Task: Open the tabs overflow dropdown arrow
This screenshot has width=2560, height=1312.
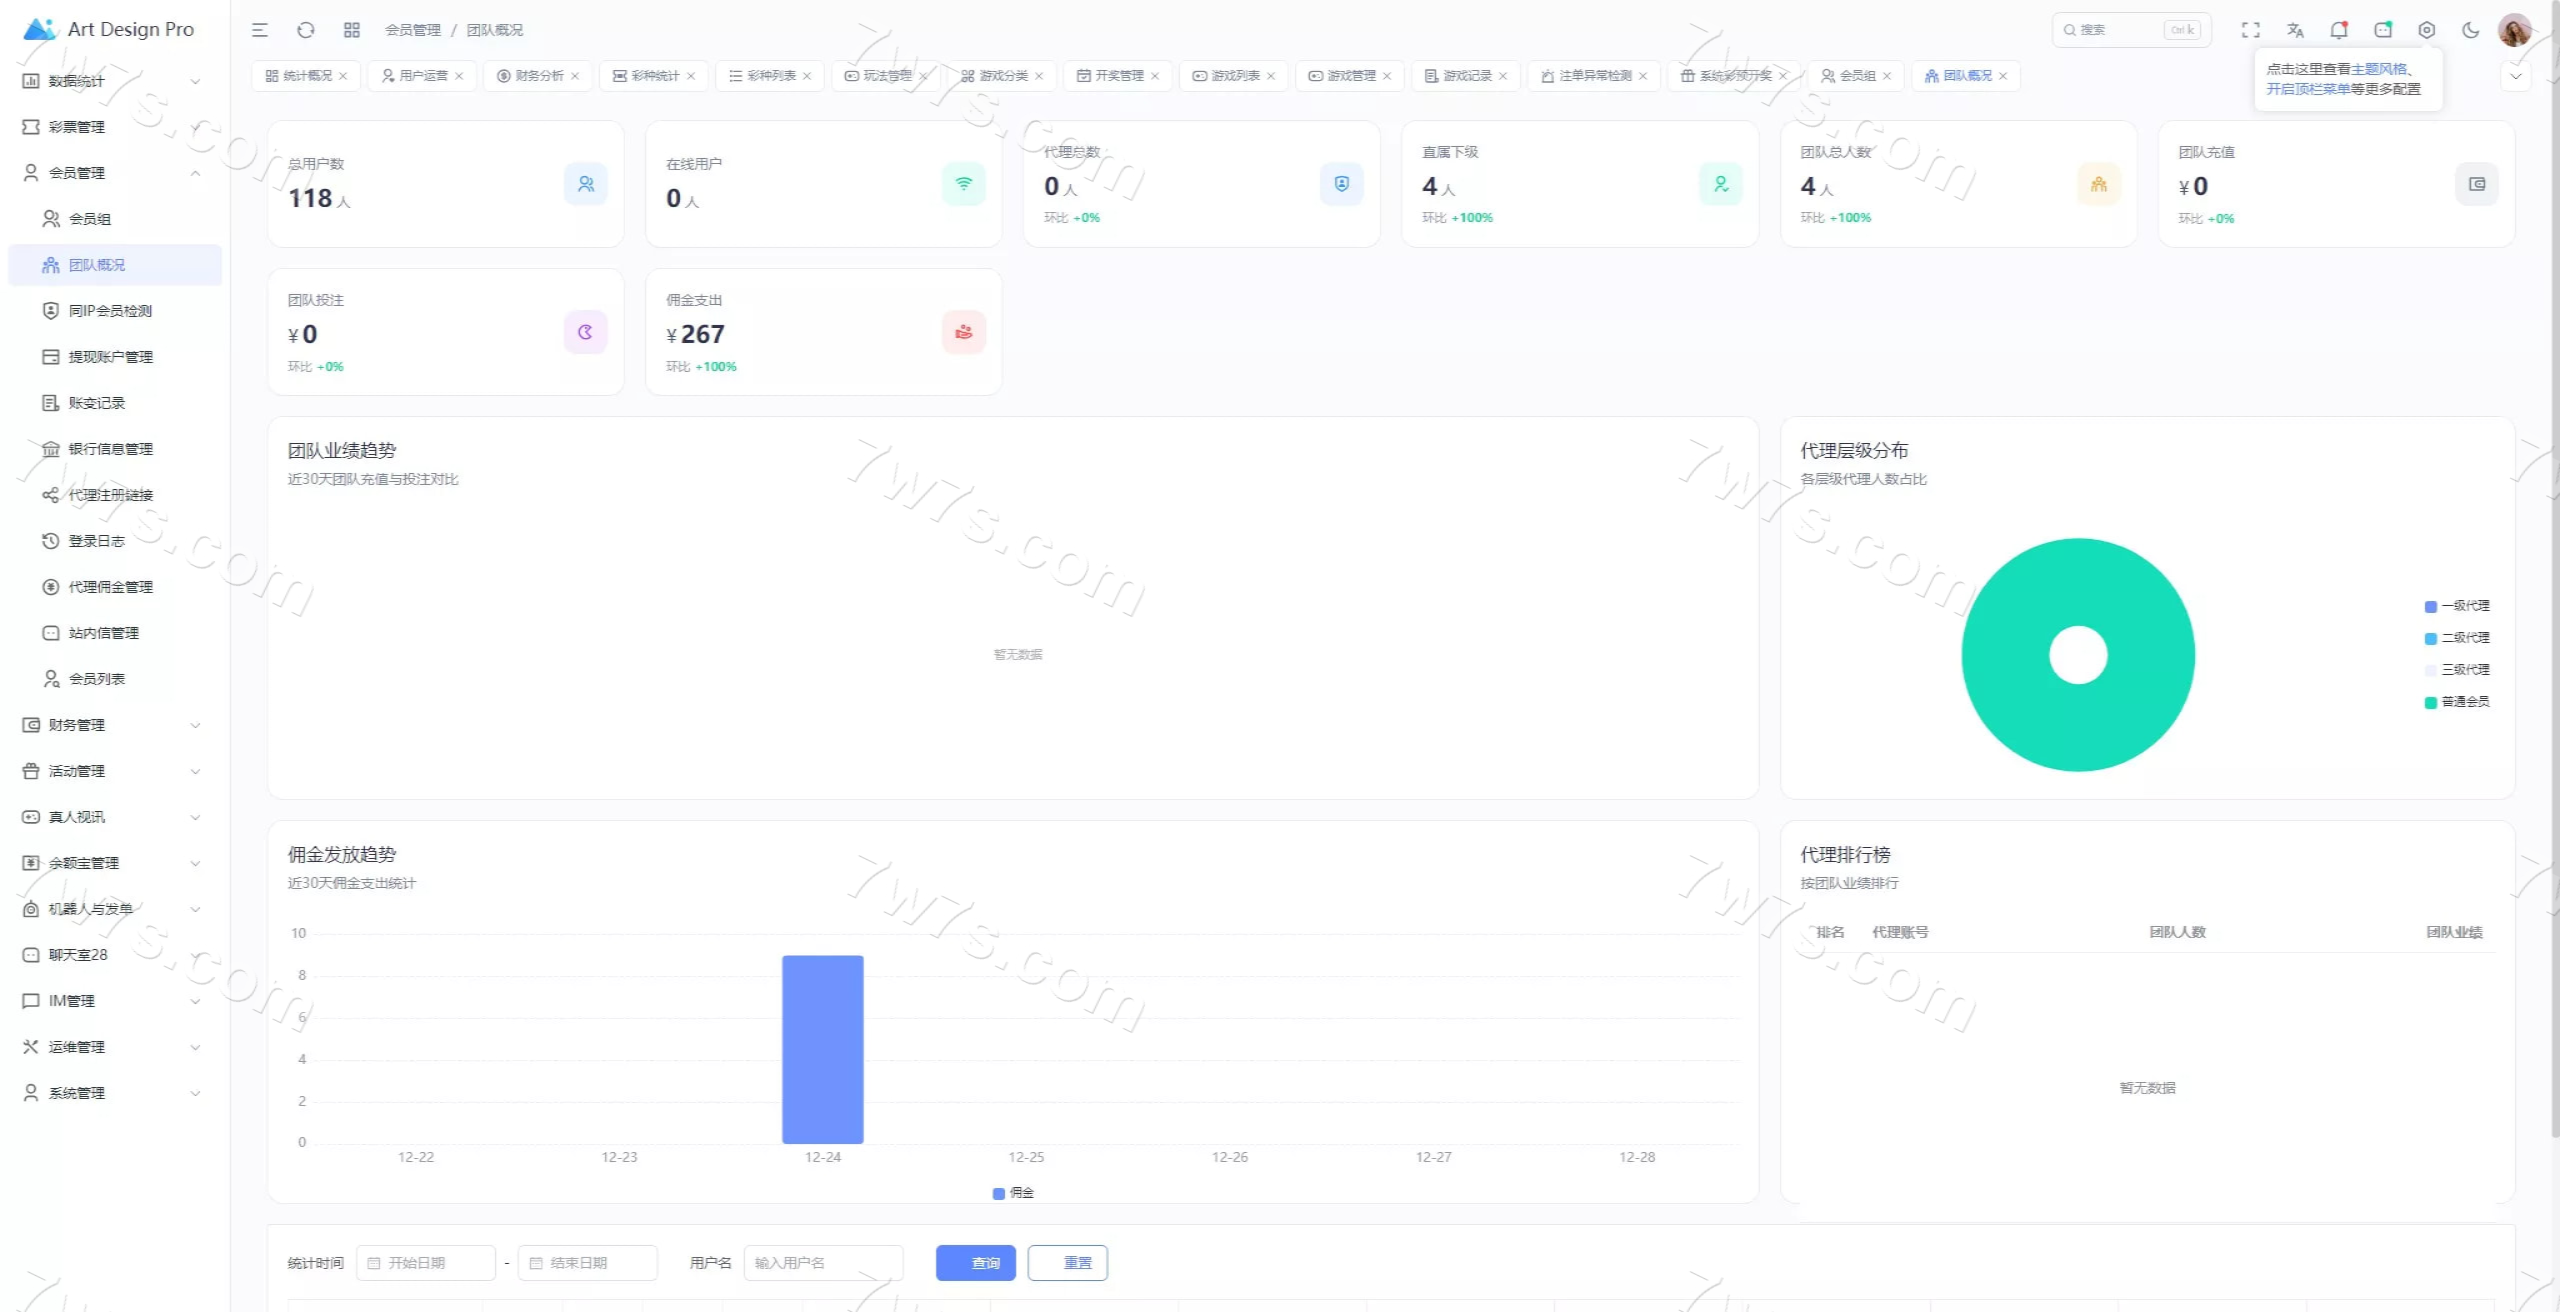Action: point(2515,76)
